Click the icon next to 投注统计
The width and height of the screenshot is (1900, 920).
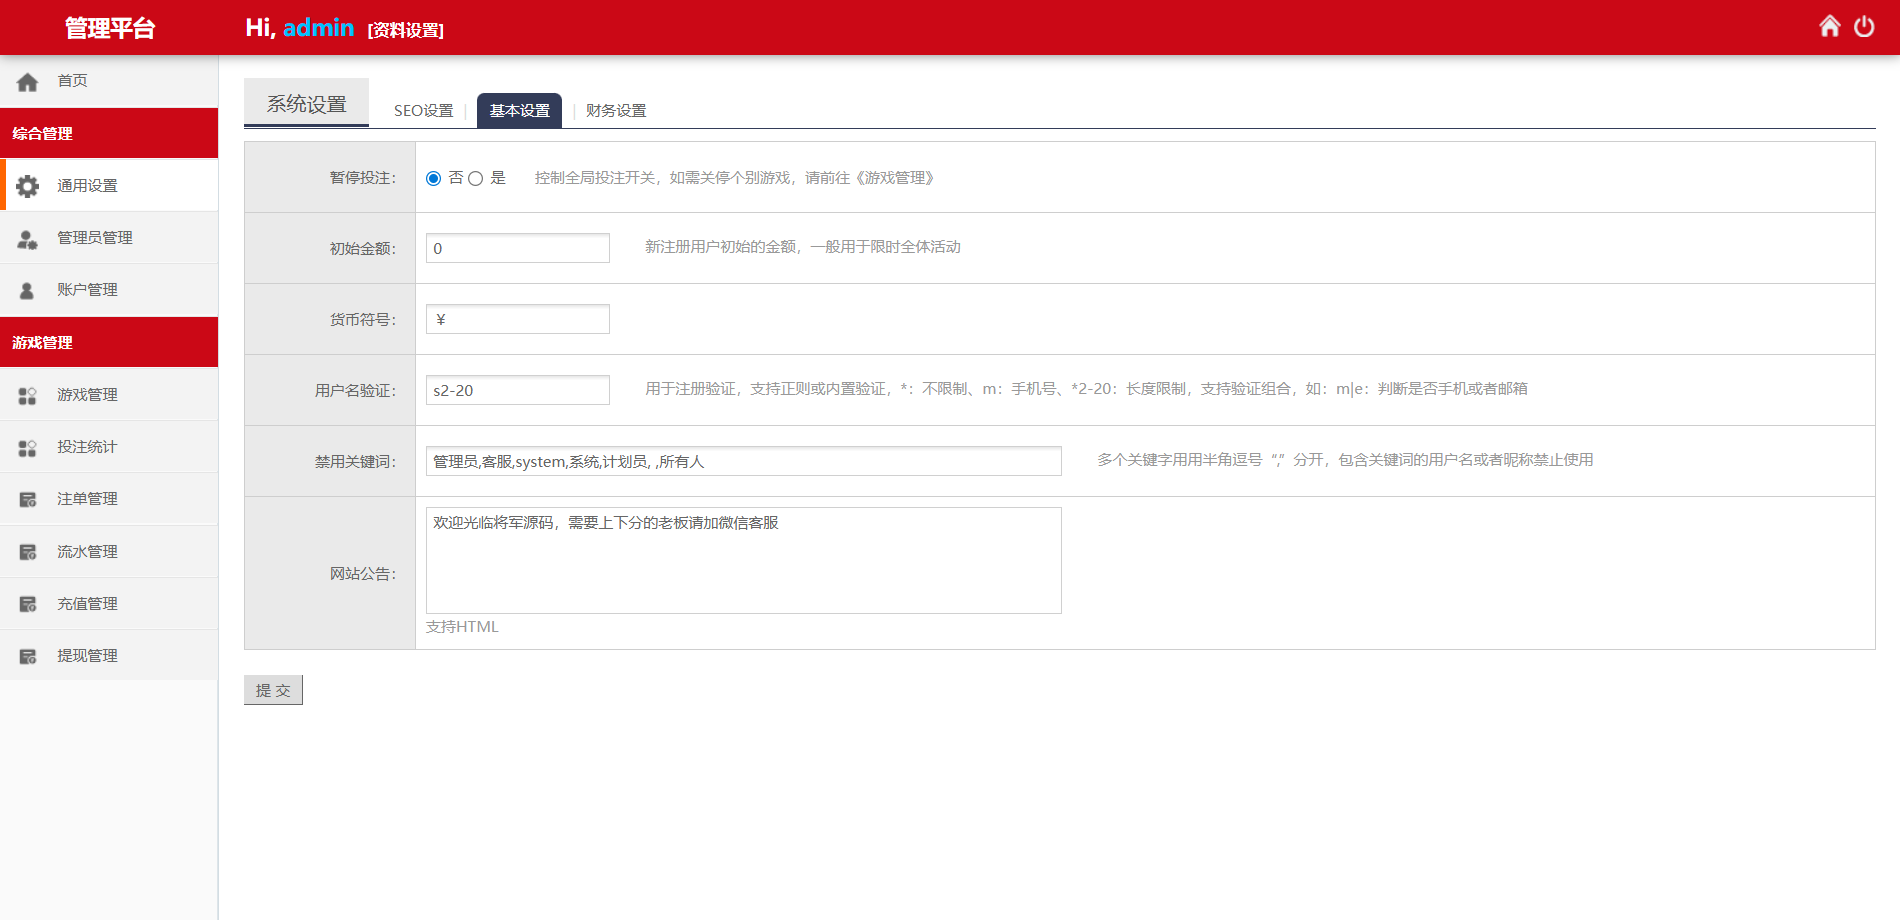click(x=28, y=448)
